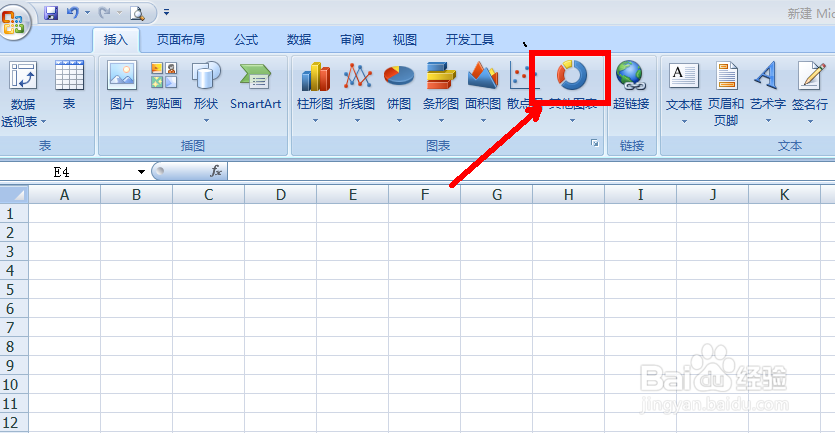The height and width of the screenshot is (433, 835).
Task: Select column K header
Action: point(784,195)
